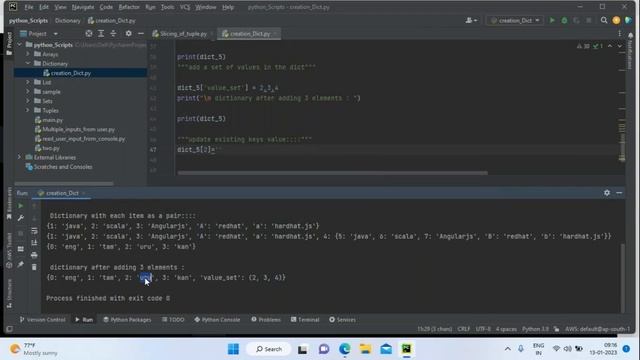Switch to Slicing_of_tuple.py editor tab
This screenshot has height=360, width=640.
coord(183,34)
